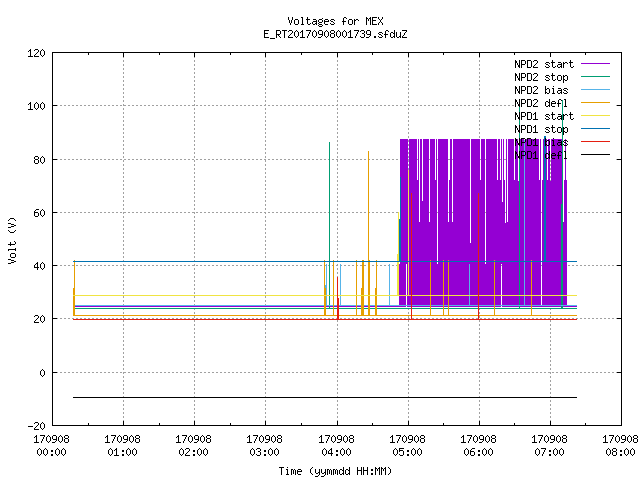The image size is (640, 480).
Task: Click the x-axis tick label 170908 03:00
Action: click(x=264, y=446)
